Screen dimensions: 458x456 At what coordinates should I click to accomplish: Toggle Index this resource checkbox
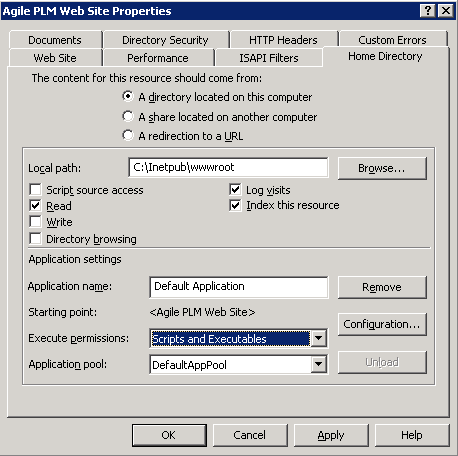click(235, 205)
